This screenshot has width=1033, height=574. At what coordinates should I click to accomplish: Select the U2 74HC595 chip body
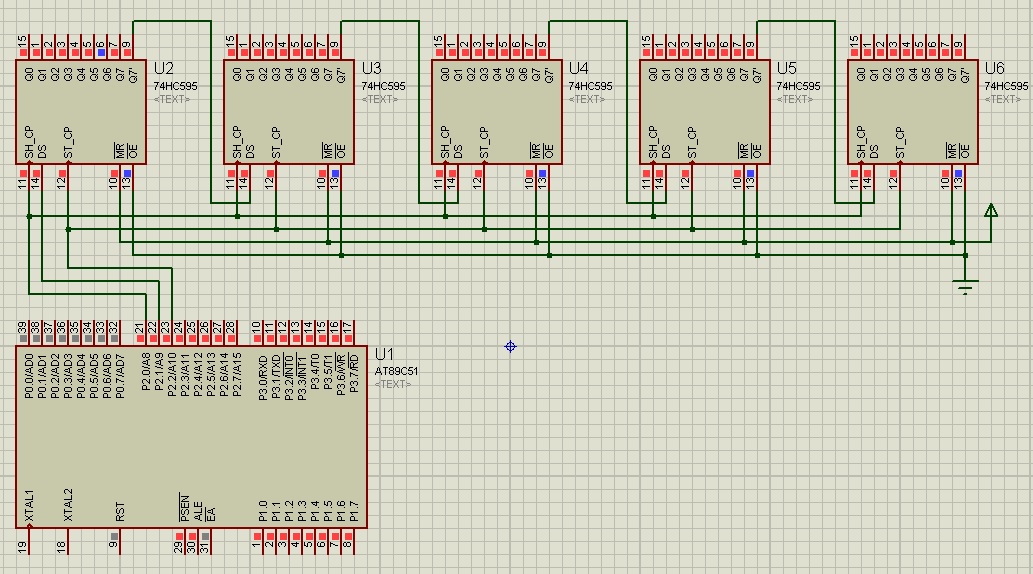[x=81, y=112]
